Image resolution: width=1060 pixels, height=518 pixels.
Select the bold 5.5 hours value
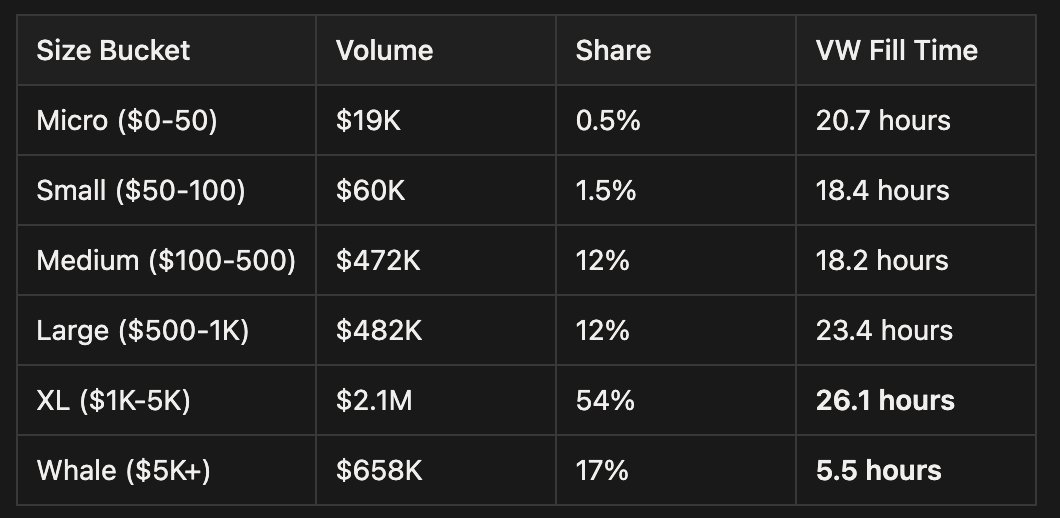(878, 471)
